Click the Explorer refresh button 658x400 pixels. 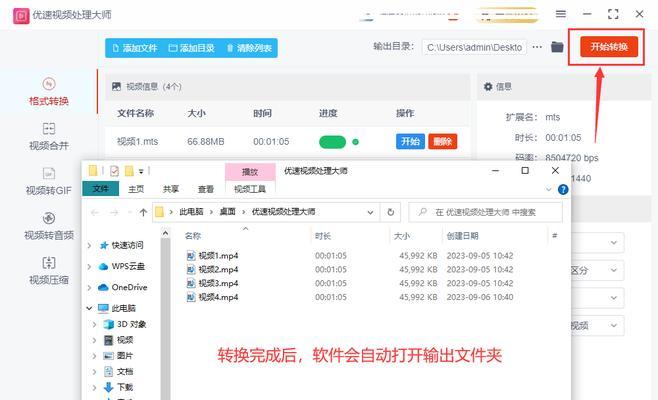coord(391,212)
